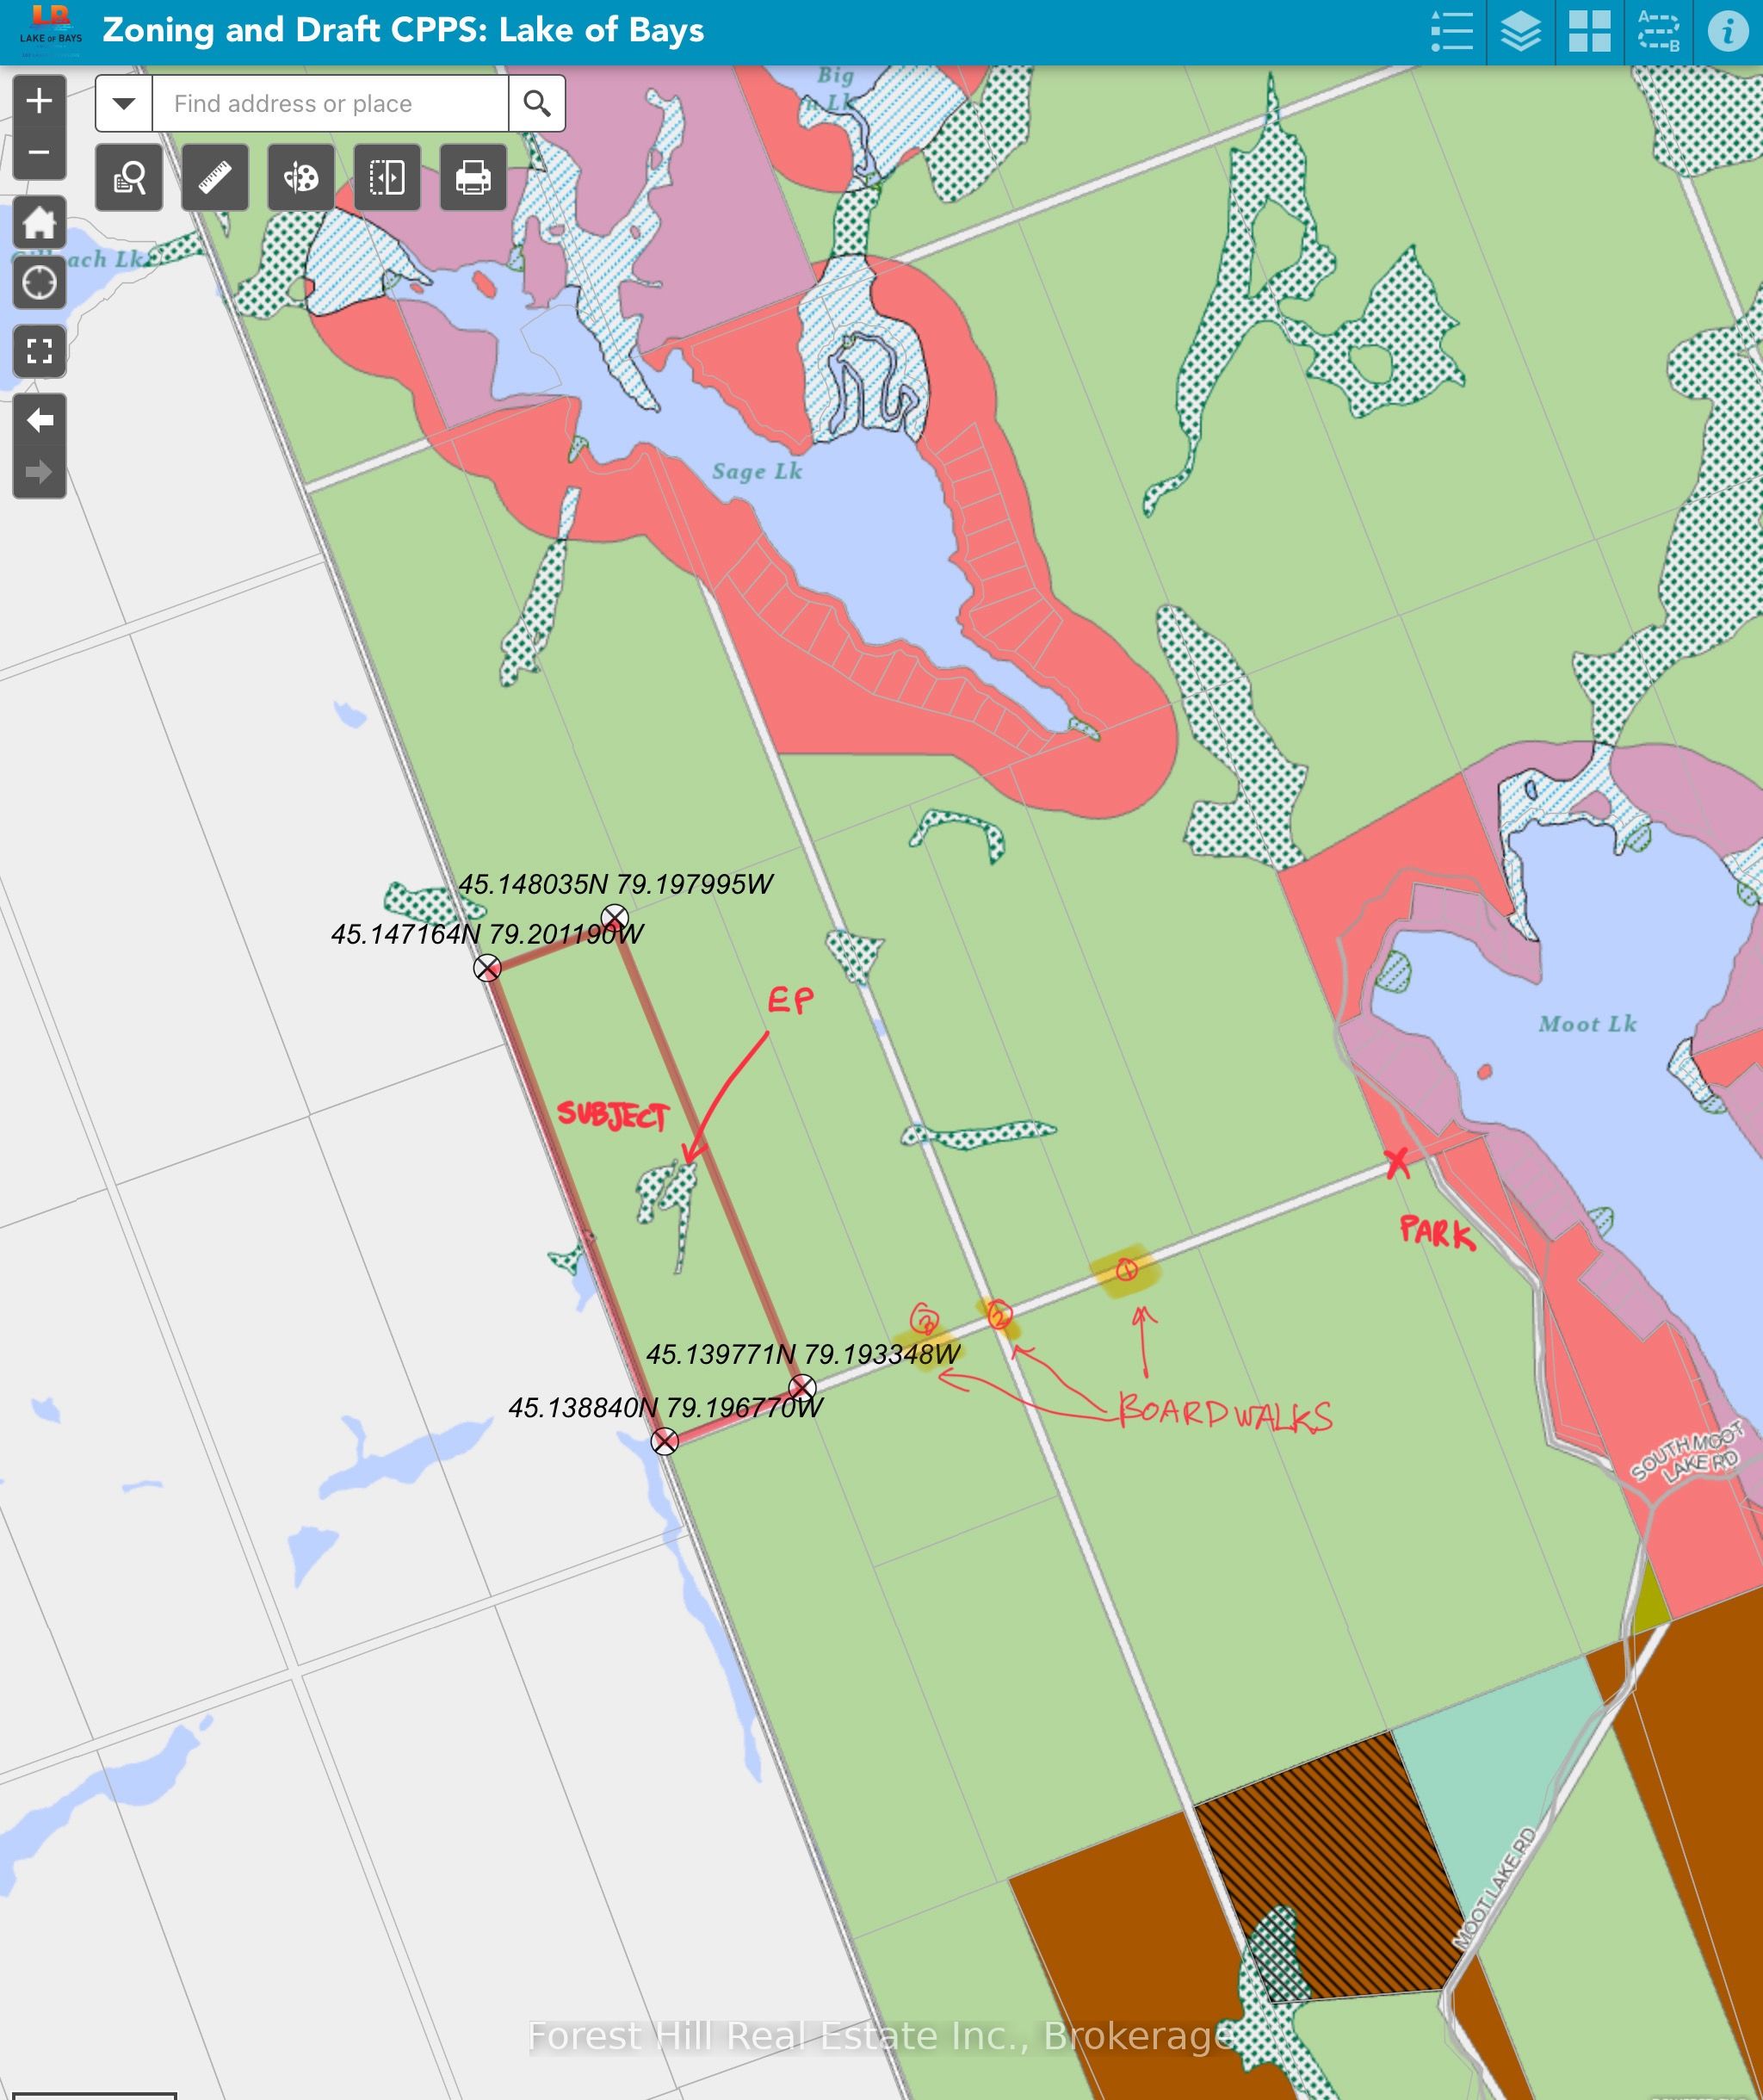The height and width of the screenshot is (2100, 1763).
Task: Activate the Swipe layer tool
Action: [x=387, y=178]
